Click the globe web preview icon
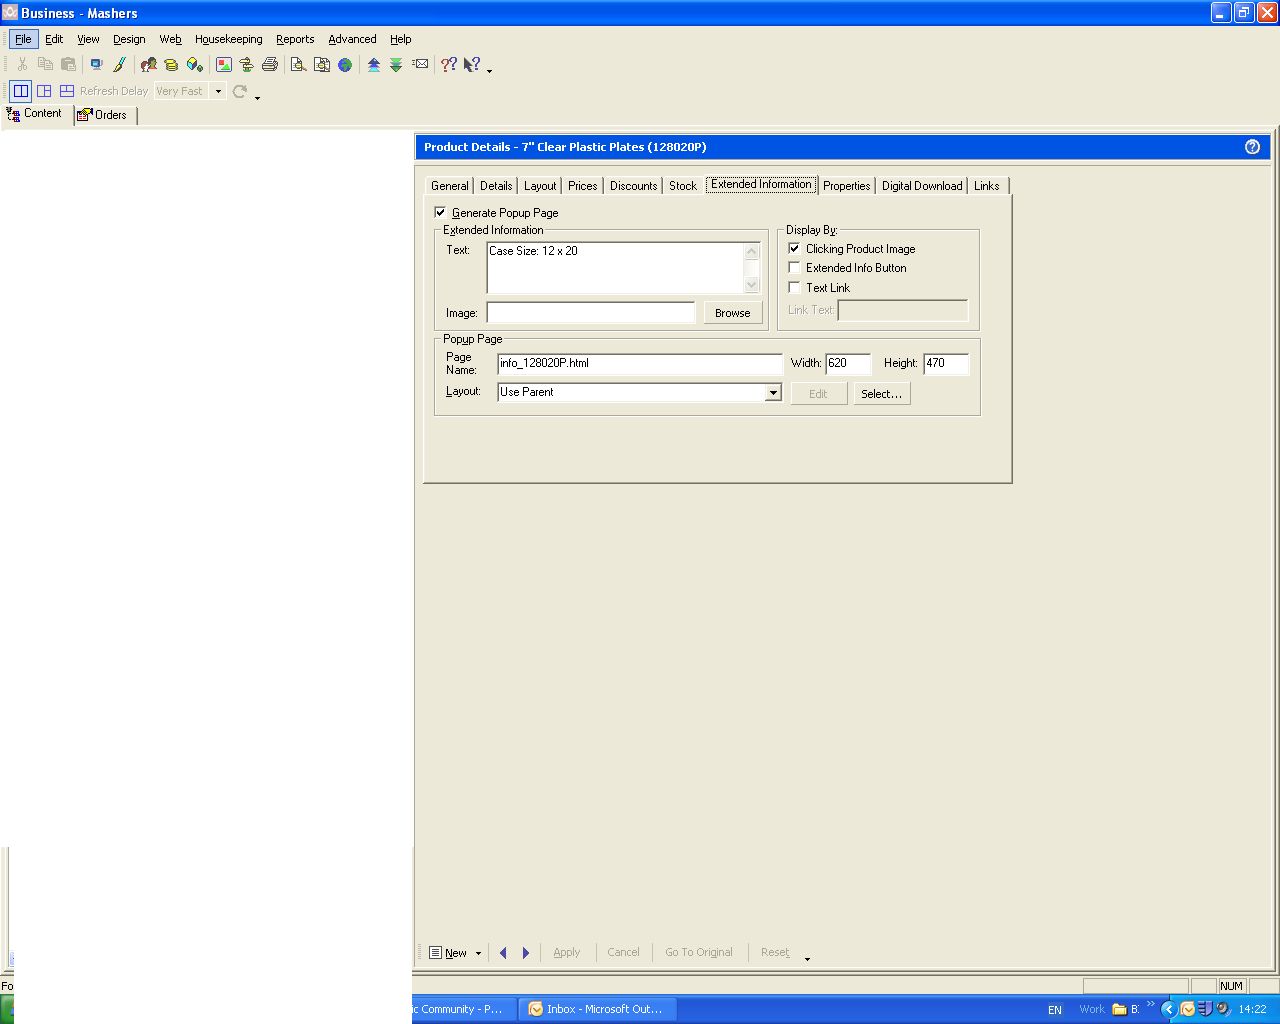1280x1024 pixels. click(x=345, y=65)
